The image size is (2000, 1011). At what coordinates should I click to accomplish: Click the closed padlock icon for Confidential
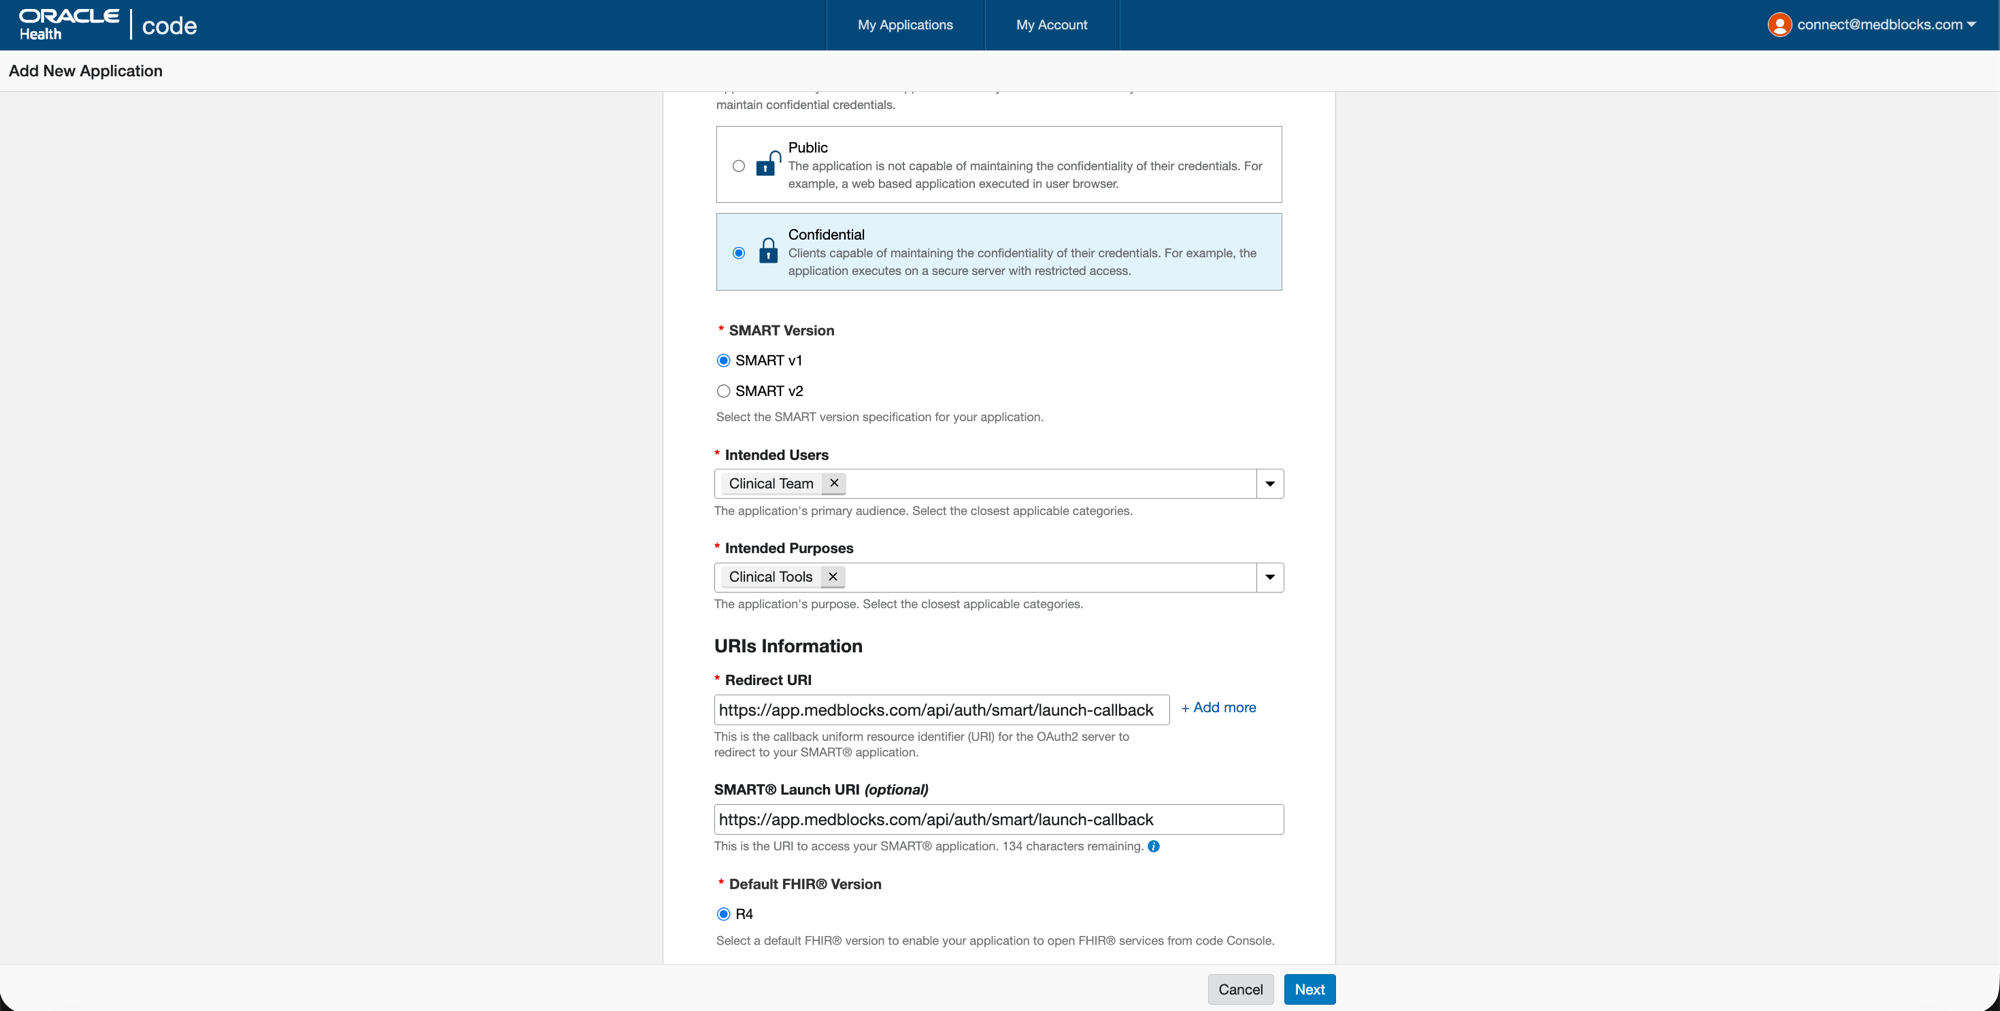tap(768, 250)
